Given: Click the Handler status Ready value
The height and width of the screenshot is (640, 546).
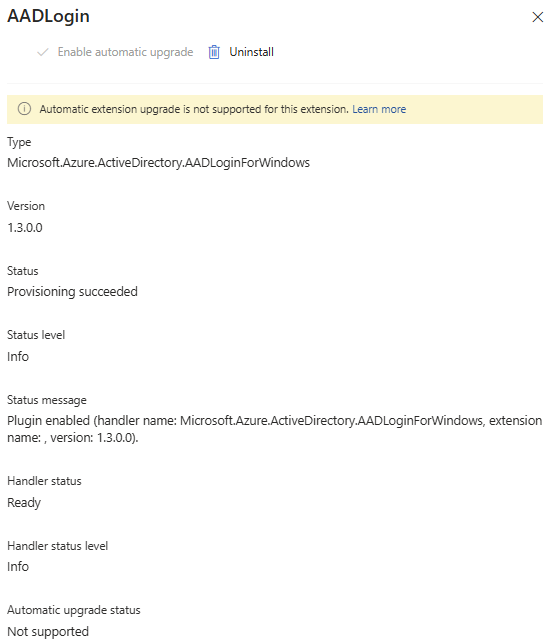Looking at the screenshot, I should pos(24,503).
